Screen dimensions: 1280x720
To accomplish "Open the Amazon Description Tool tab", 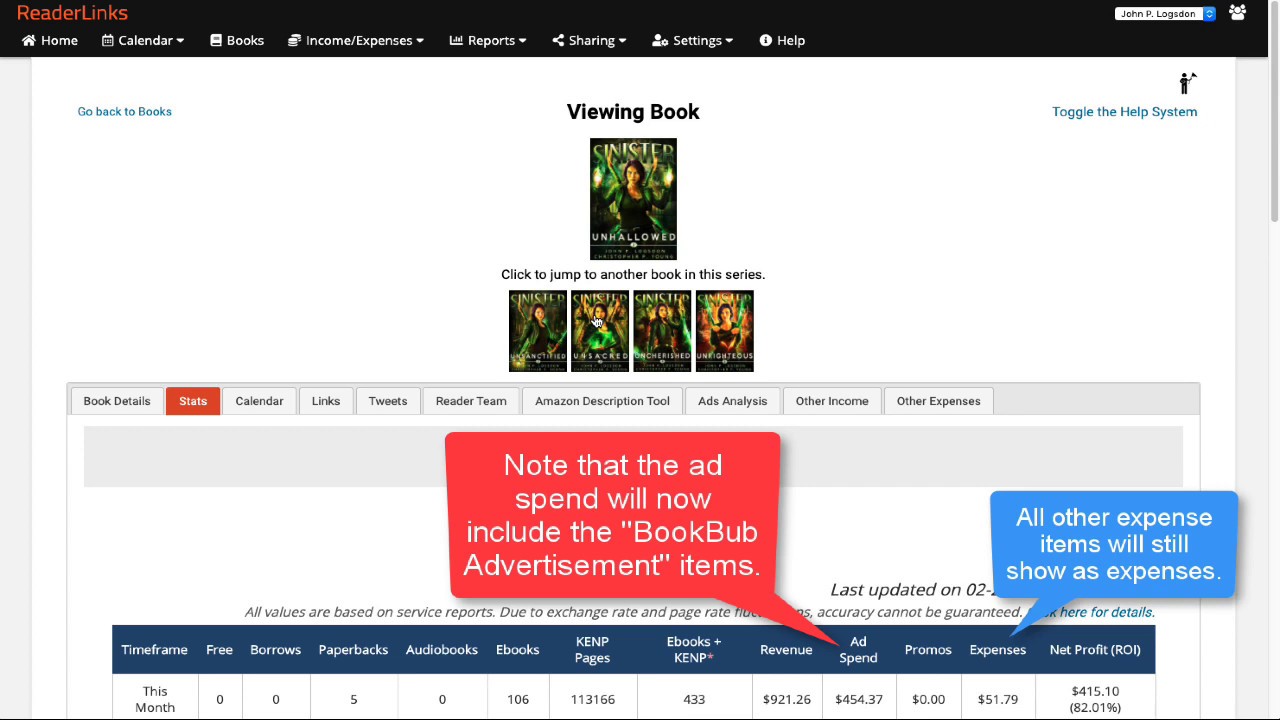I will coord(602,401).
